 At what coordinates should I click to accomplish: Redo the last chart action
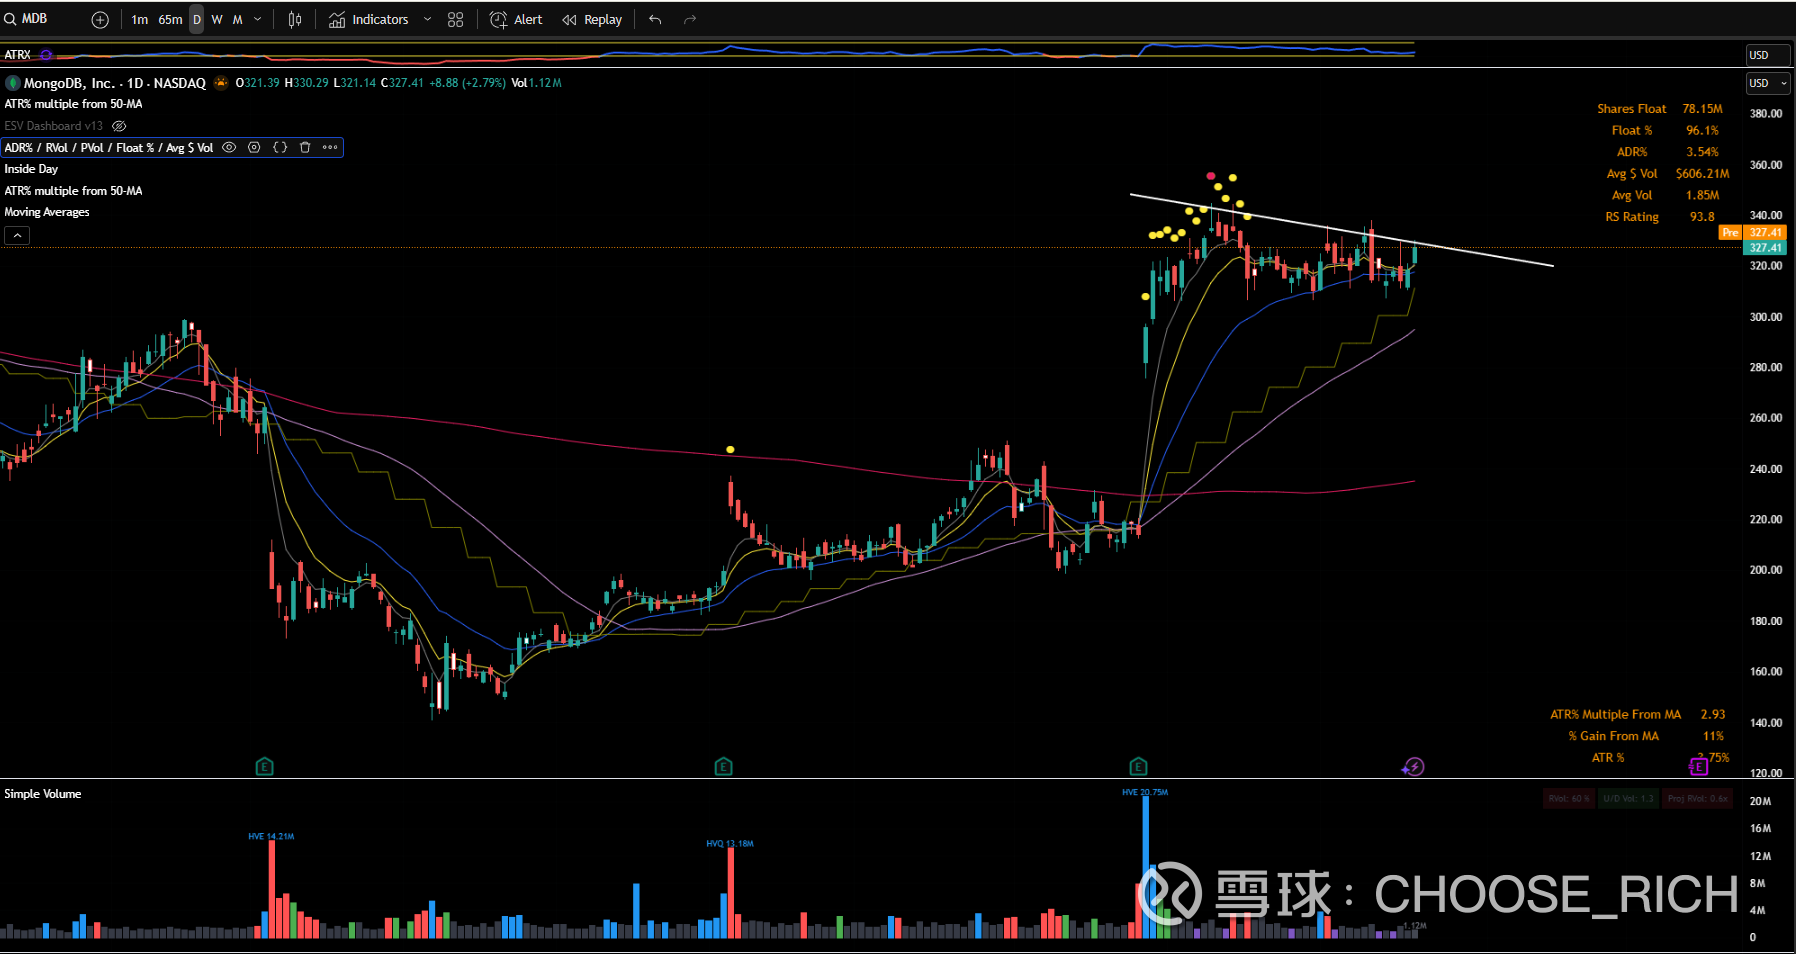coord(690,20)
